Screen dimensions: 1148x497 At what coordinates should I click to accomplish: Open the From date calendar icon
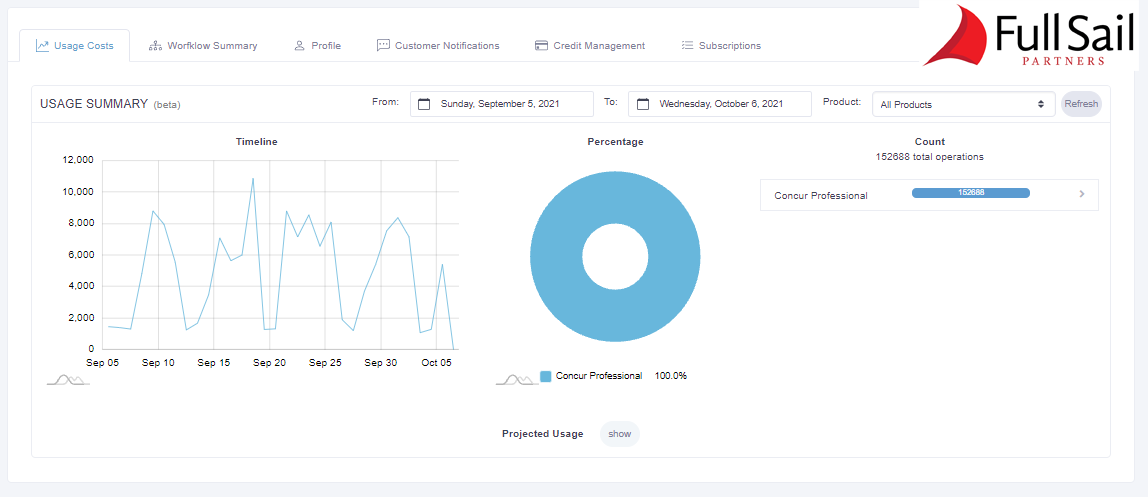point(424,104)
